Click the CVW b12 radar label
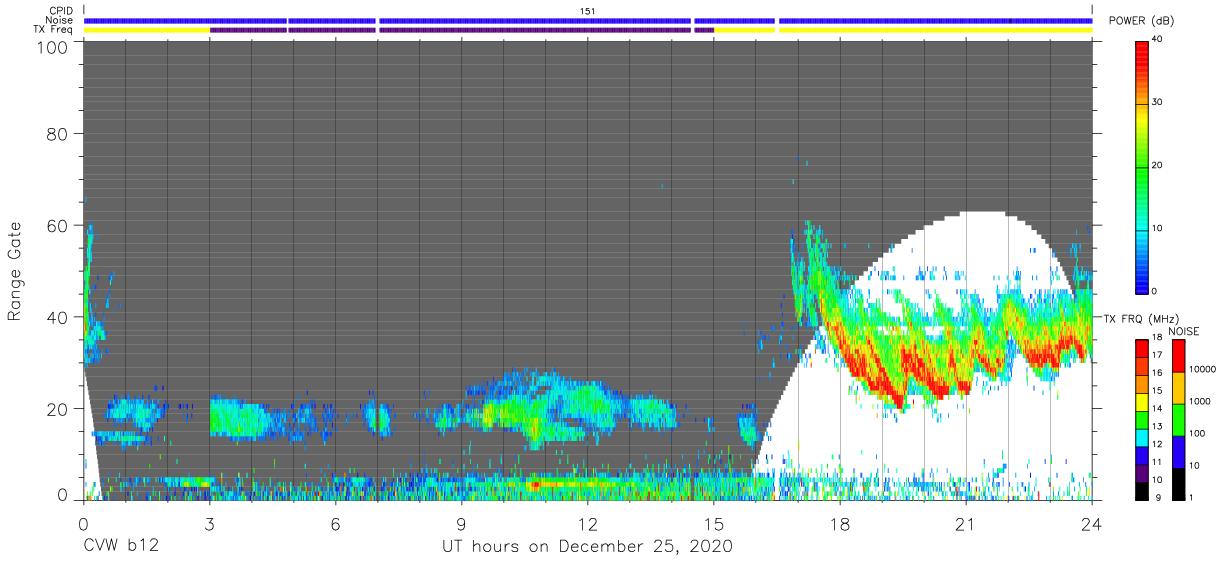The image size is (1228, 567). [x=121, y=547]
